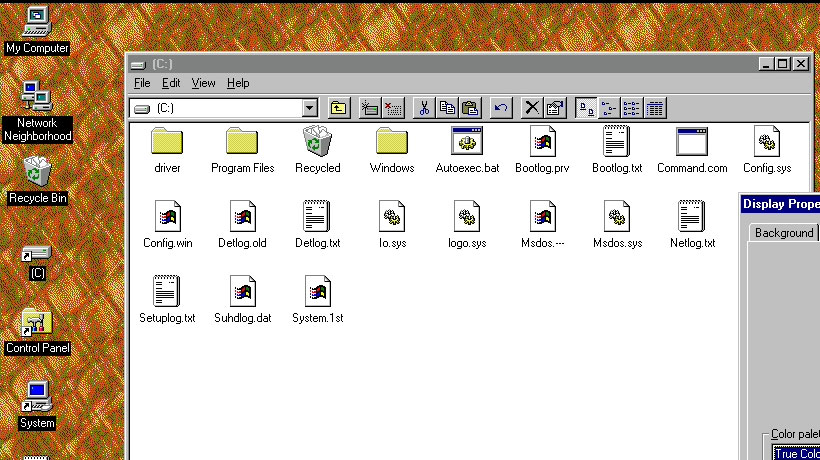
Task: Click the Disconnect Network Drive toolbar icon
Action: point(393,108)
